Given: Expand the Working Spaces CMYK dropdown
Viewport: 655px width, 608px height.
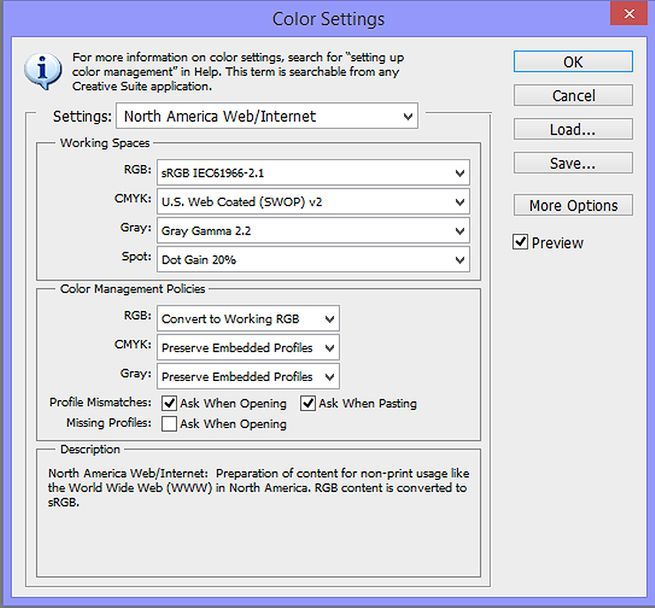Looking at the screenshot, I should 313,202.
